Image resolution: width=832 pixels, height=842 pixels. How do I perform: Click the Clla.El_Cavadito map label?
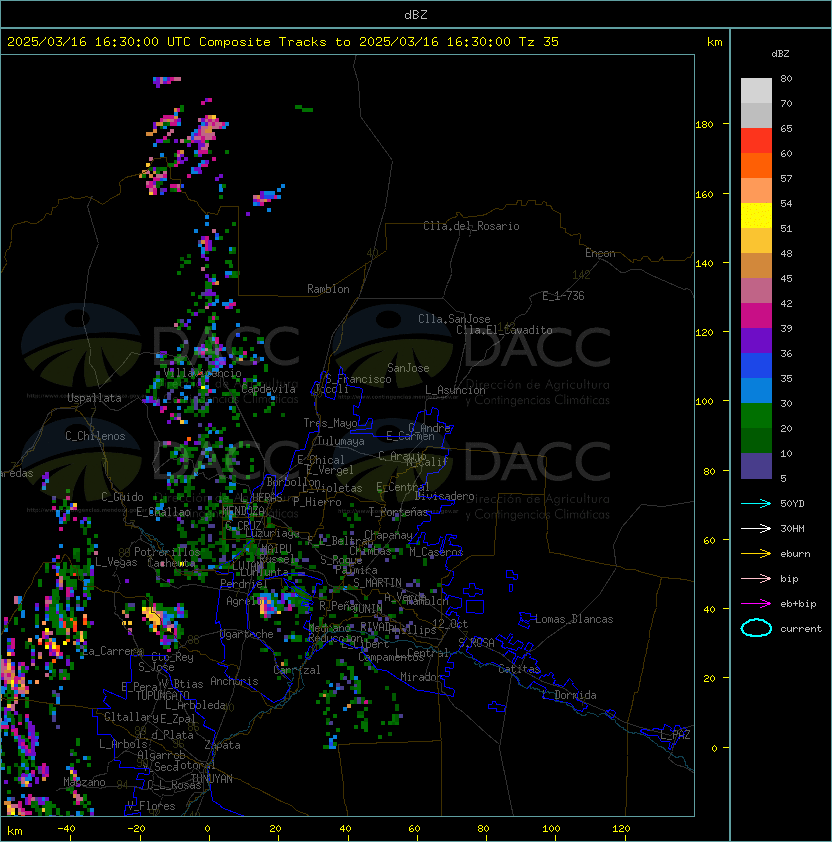[504, 330]
